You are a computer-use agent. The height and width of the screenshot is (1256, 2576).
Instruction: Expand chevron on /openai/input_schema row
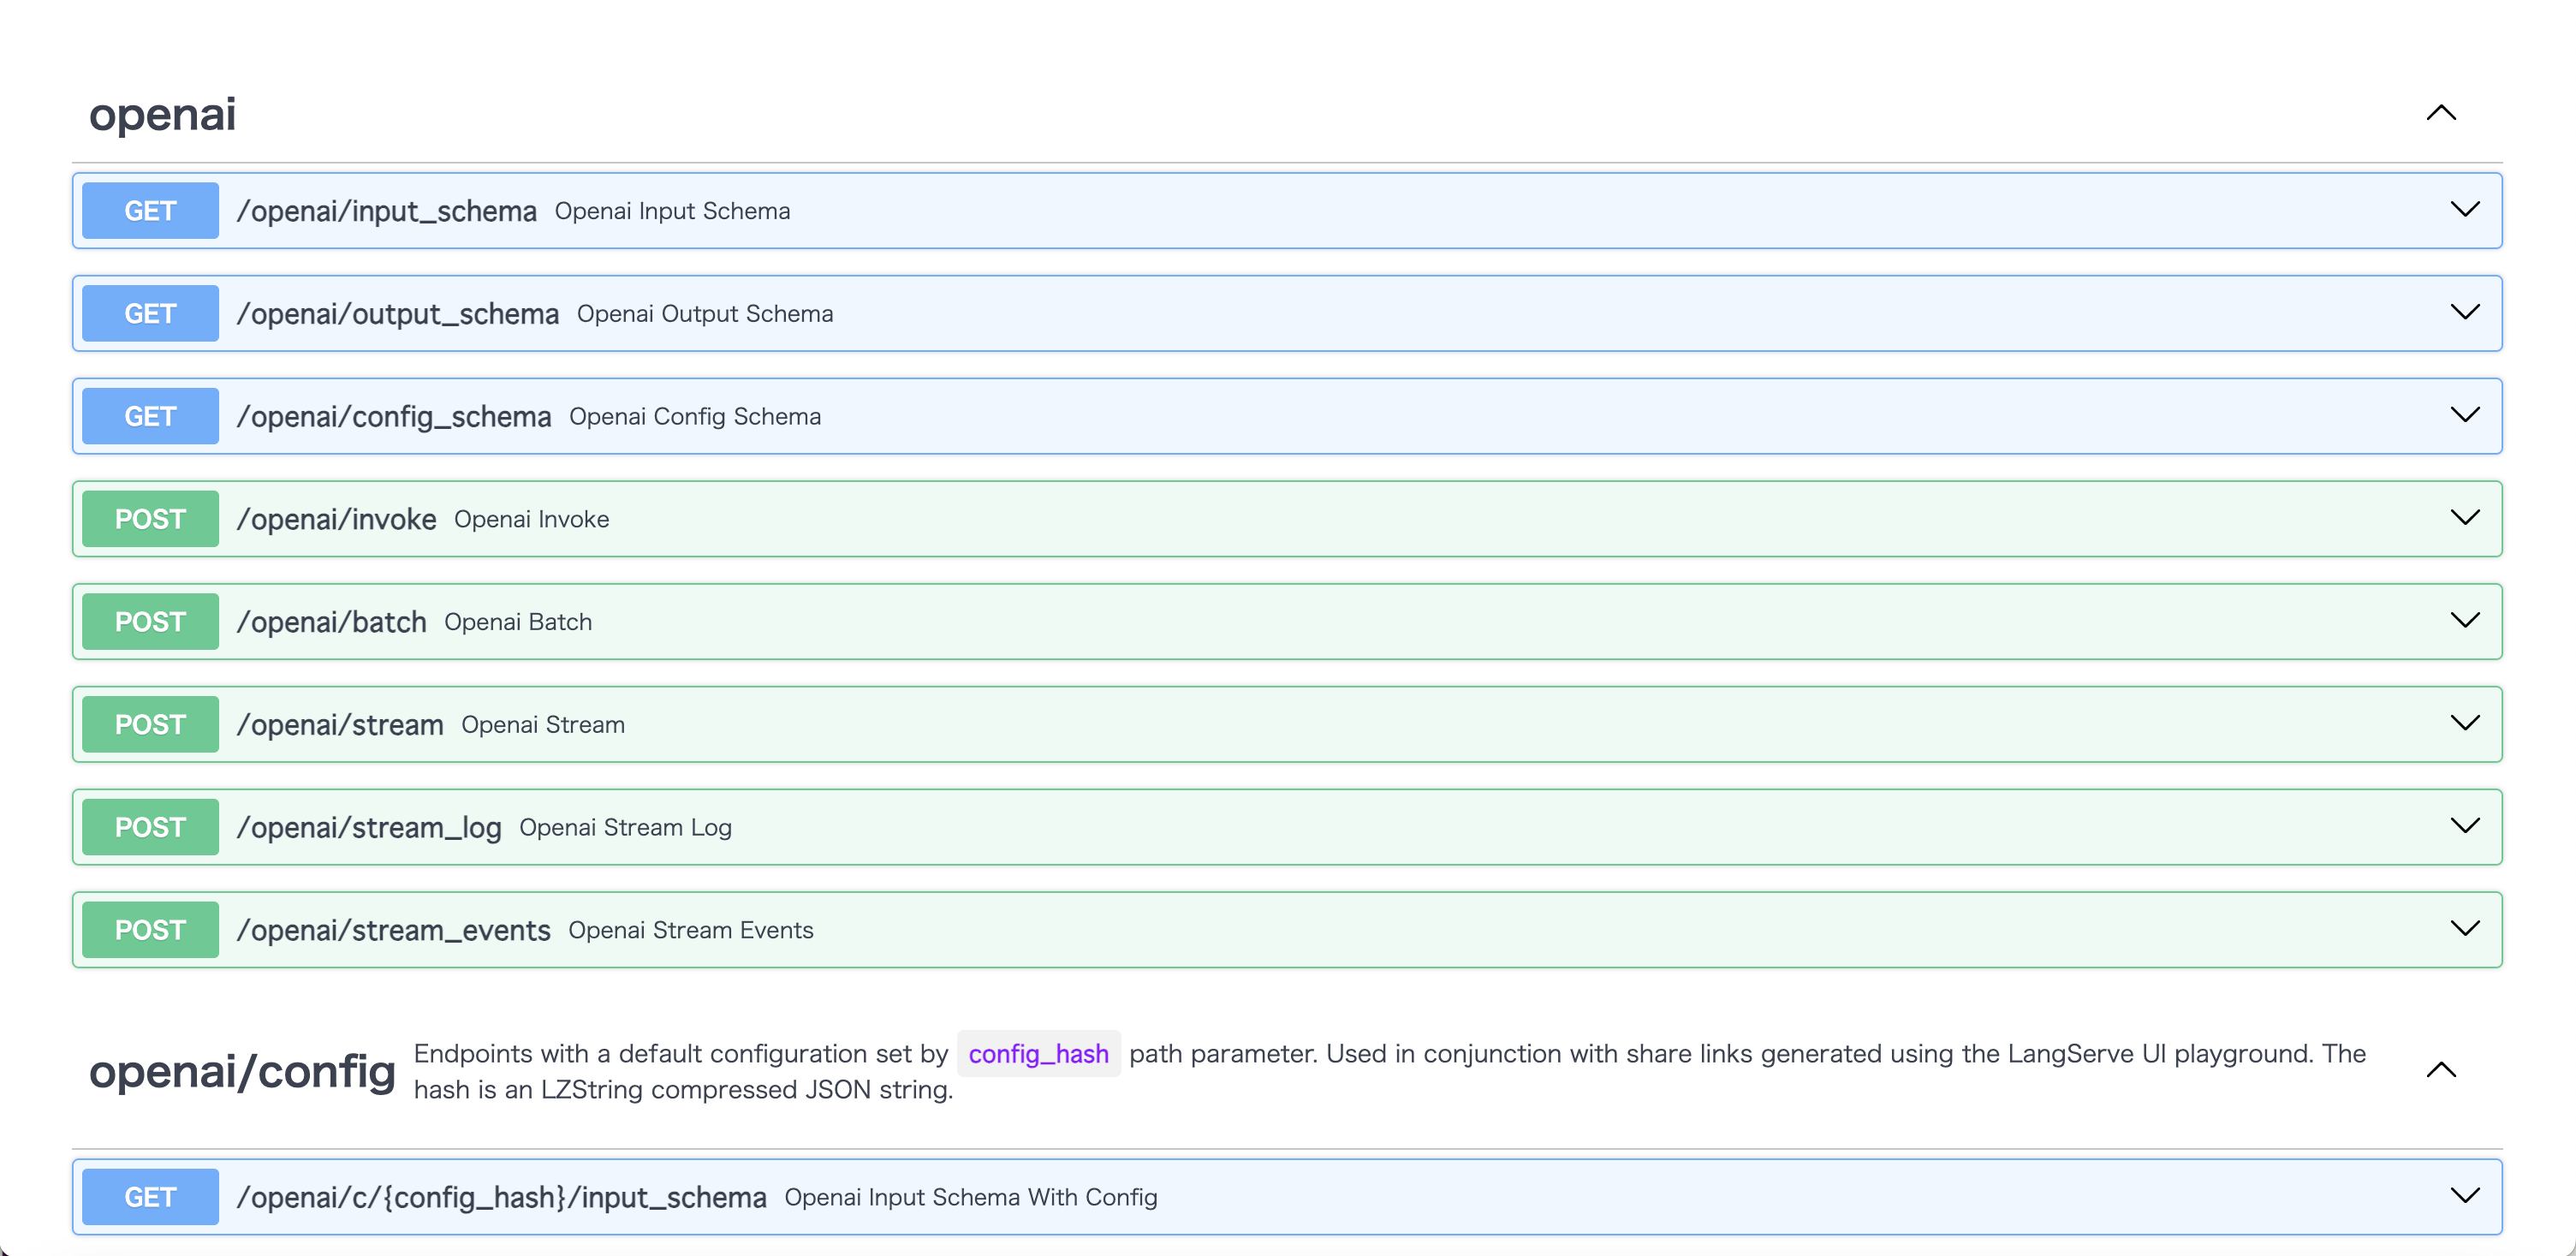(x=2464, y=210)
